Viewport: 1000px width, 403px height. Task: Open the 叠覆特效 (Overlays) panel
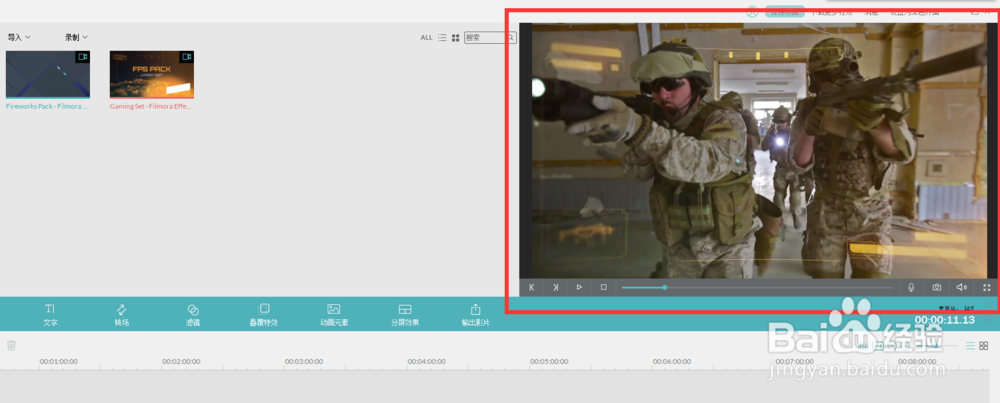[x=263, y=314]
